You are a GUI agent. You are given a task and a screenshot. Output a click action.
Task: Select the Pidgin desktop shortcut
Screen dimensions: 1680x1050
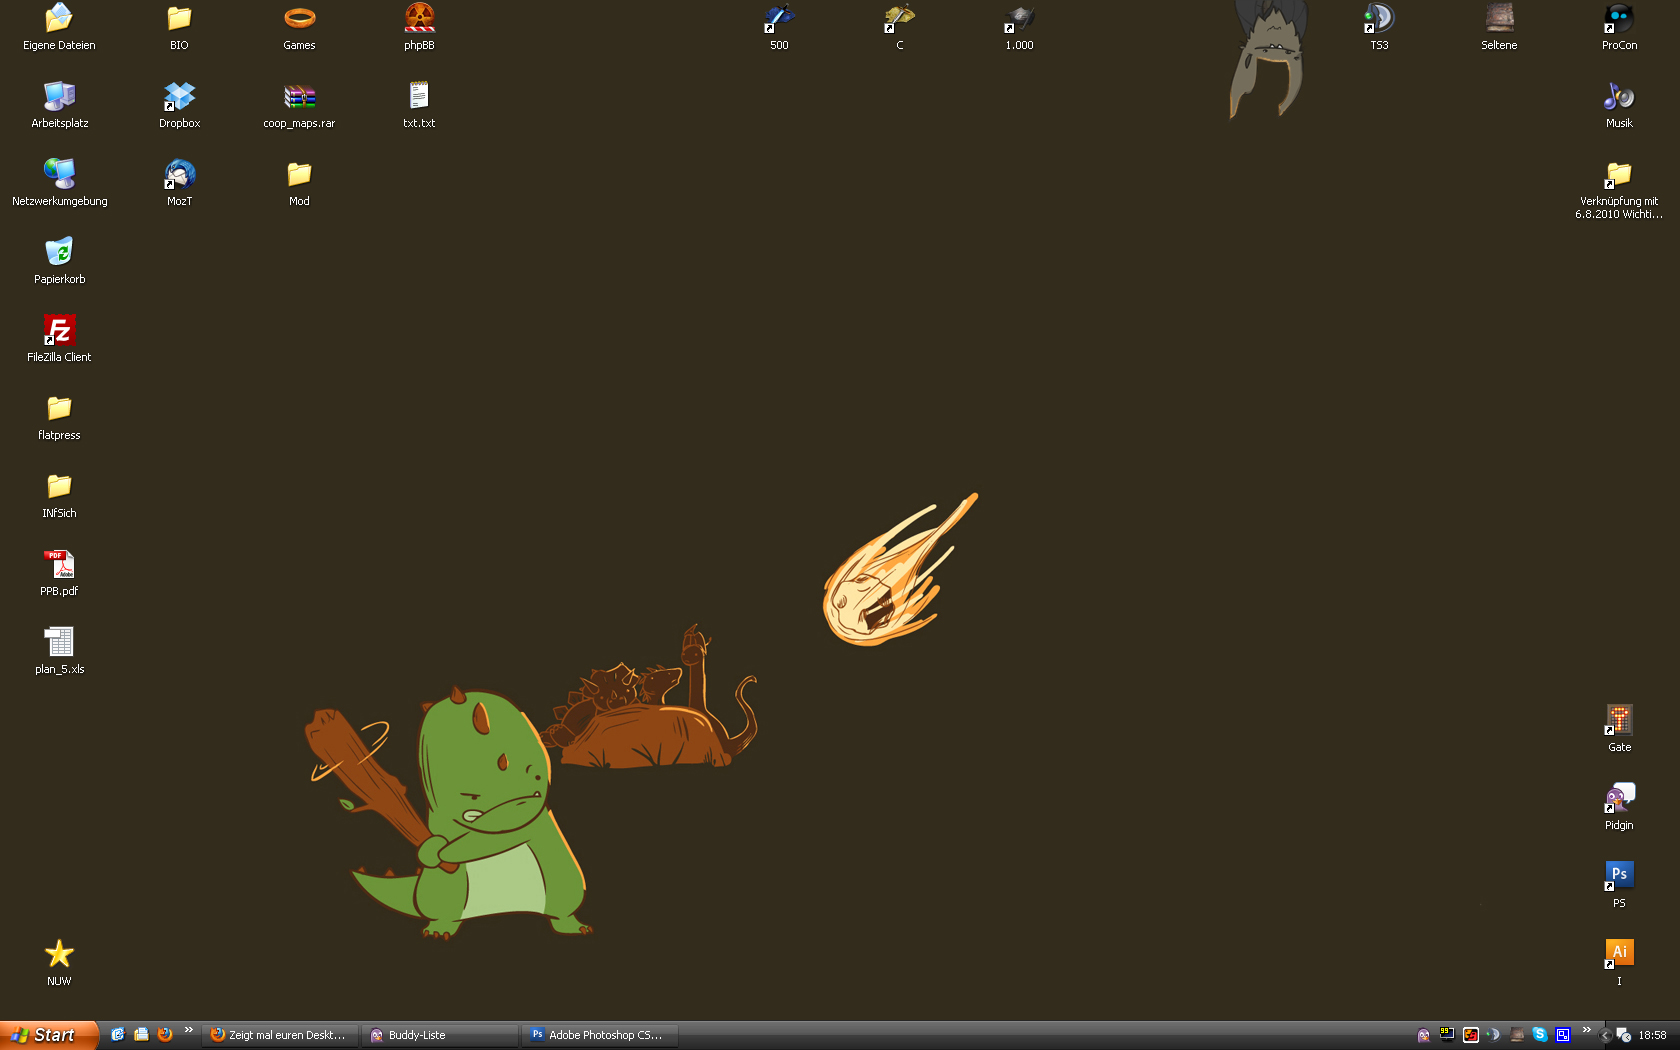pos(1619,798)
